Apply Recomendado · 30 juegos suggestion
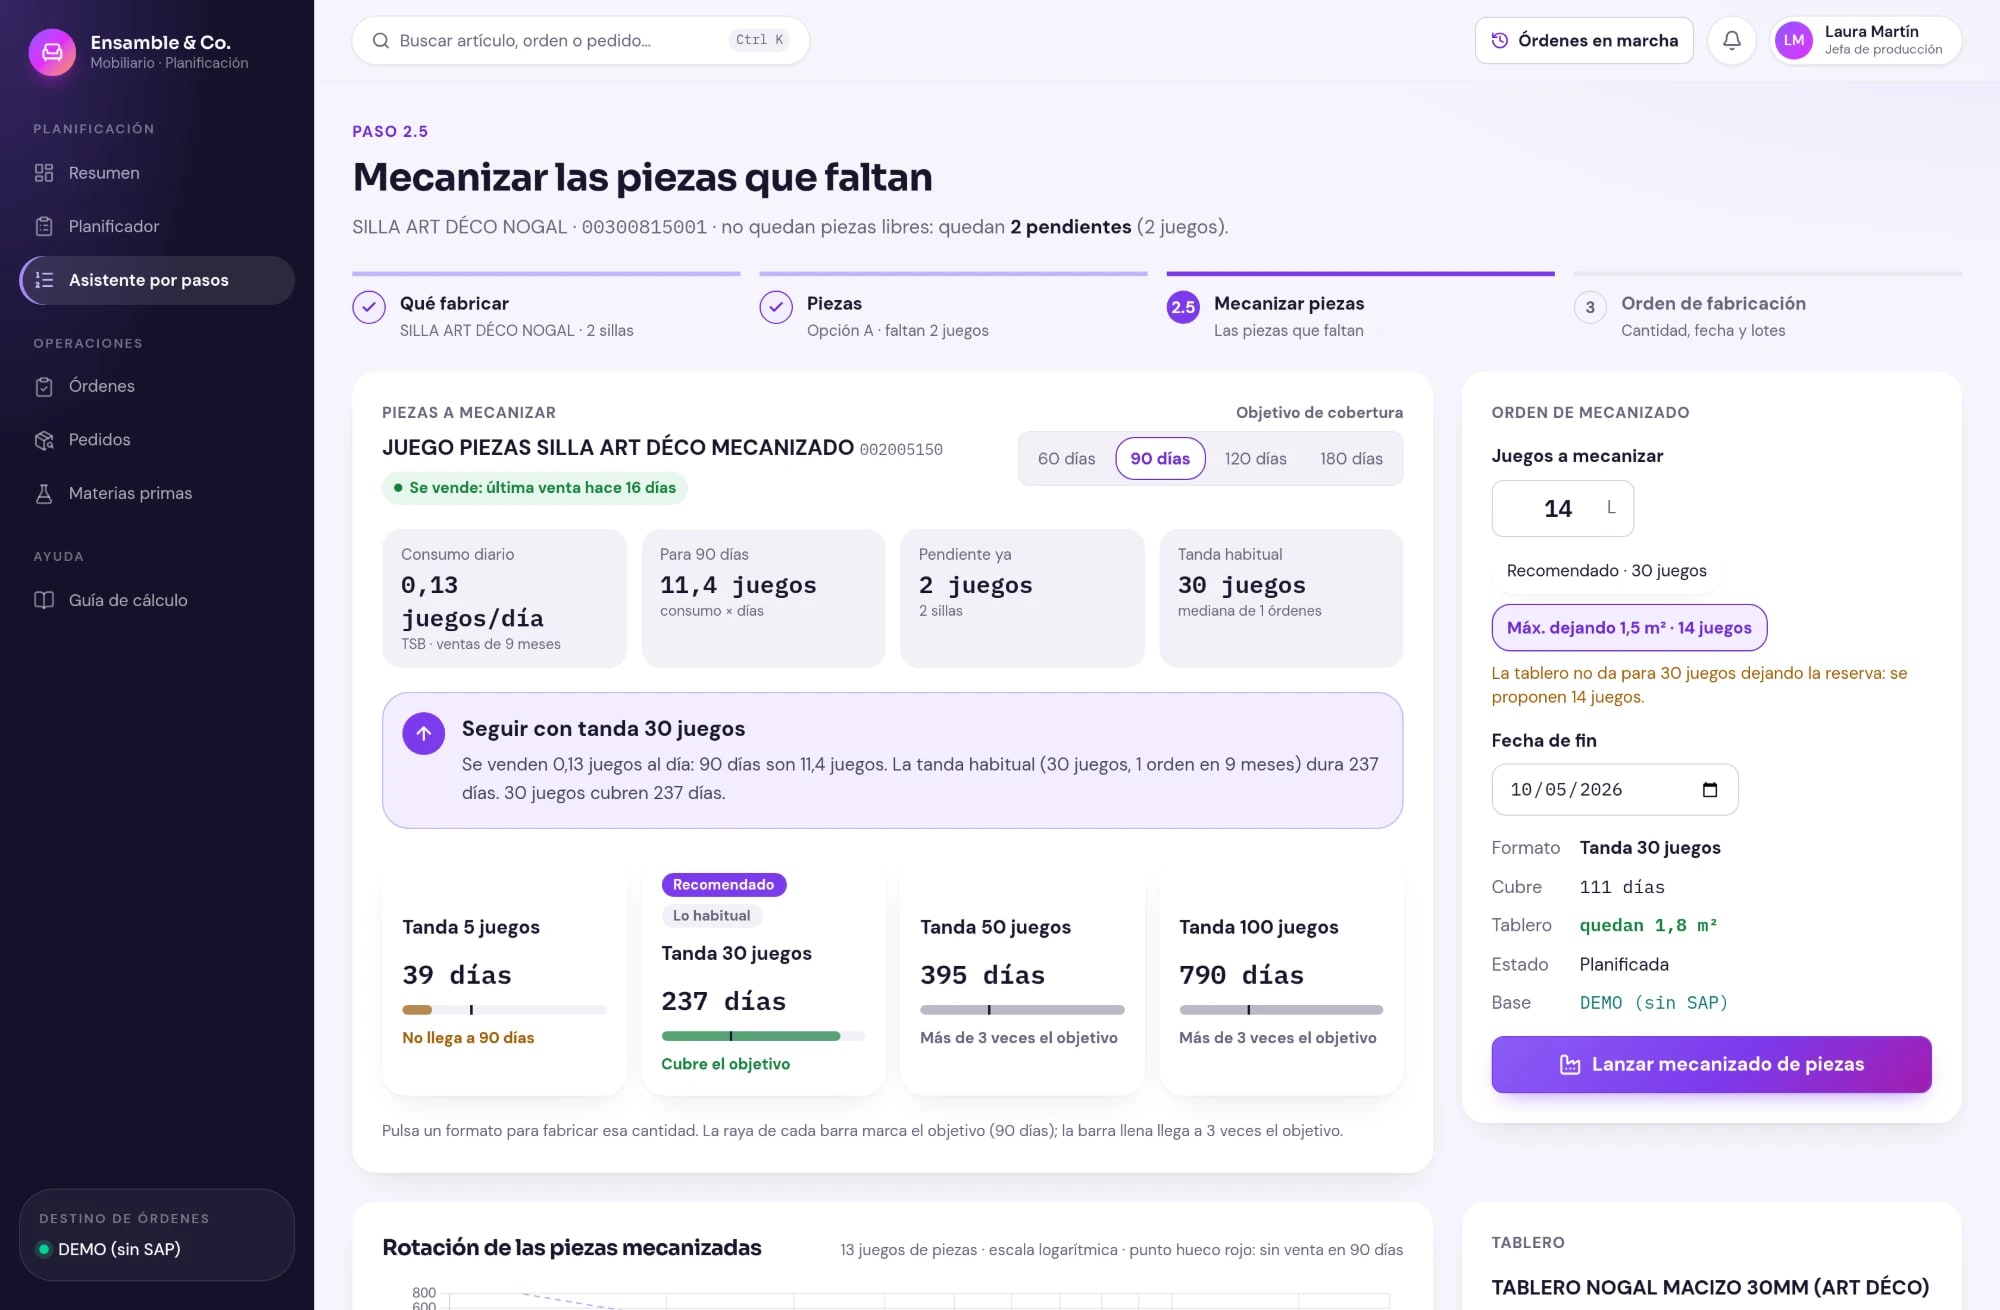Image resolution: width=2000 pixels, height=1310 pixels. pos(1606,571)
